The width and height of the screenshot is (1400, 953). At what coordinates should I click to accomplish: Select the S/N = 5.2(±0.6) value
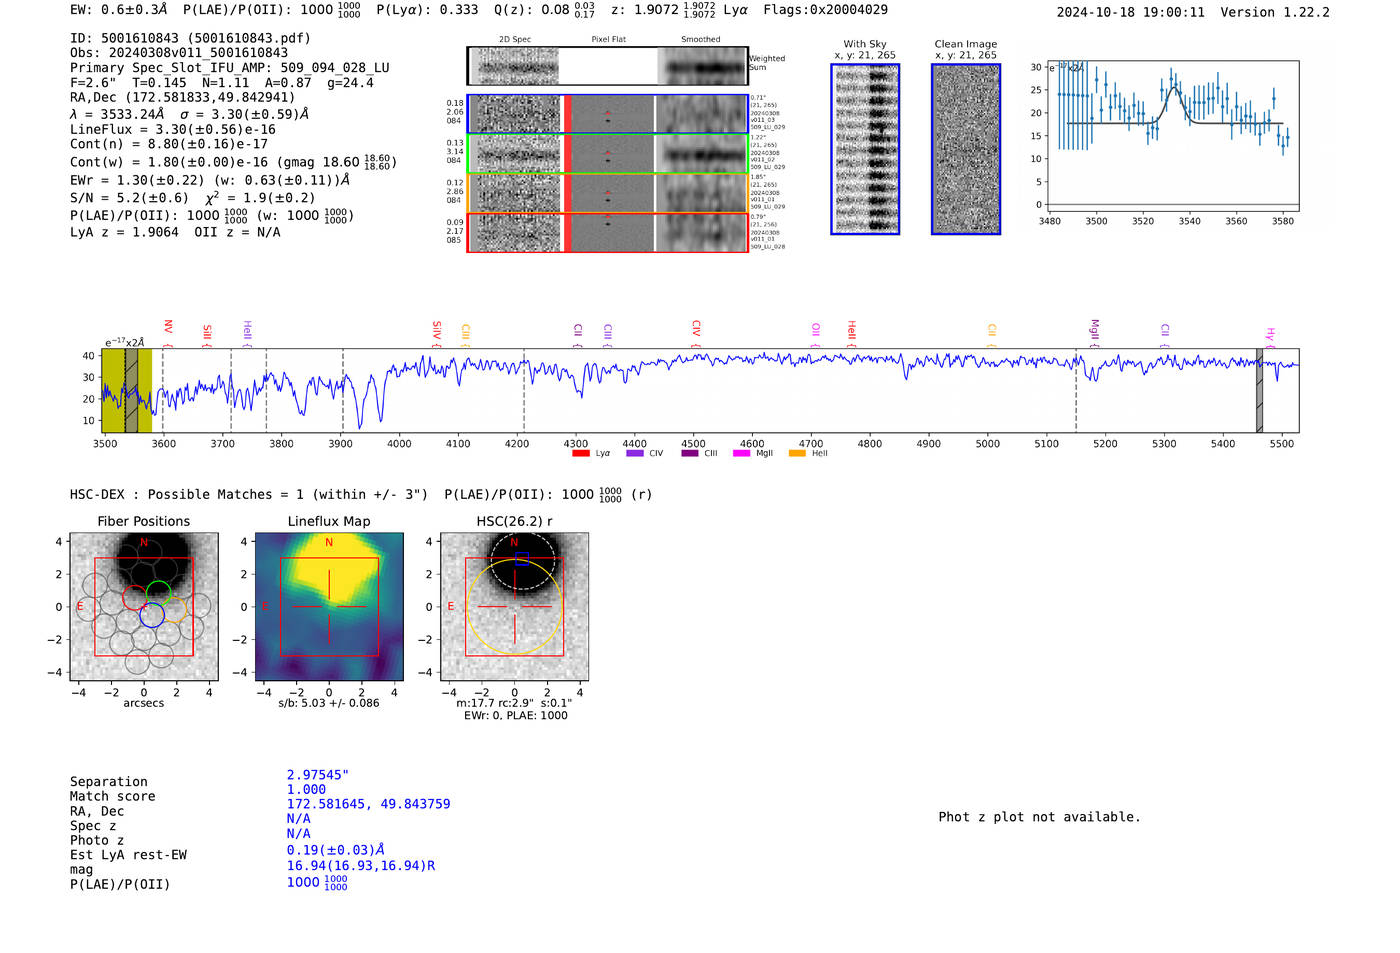129,198
